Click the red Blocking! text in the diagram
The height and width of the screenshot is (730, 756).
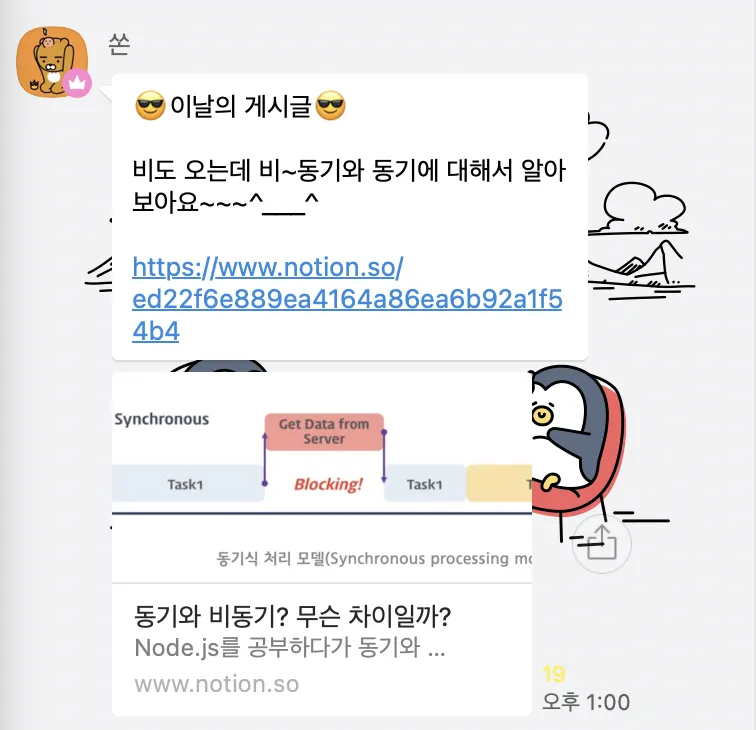coord(328,484)
